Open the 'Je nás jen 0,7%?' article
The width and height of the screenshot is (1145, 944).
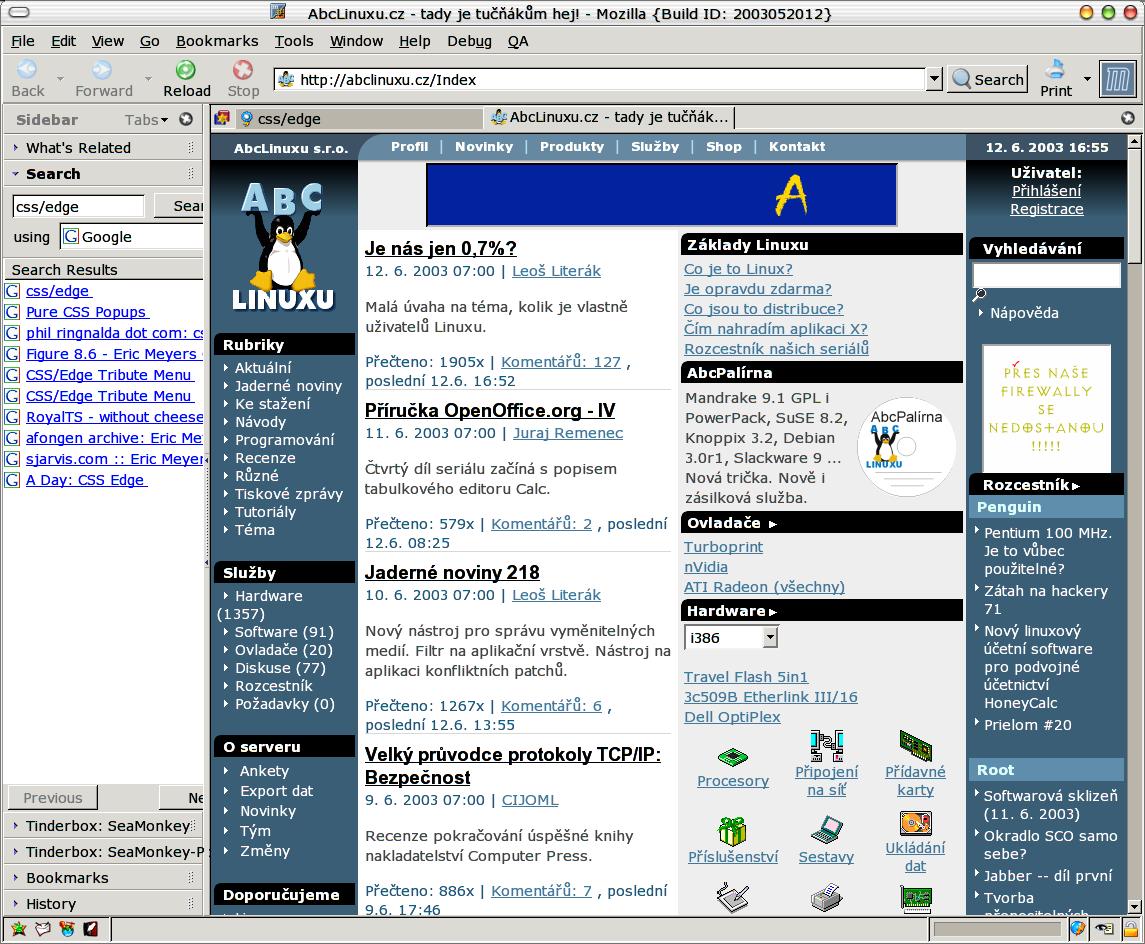tap(440, 248)
